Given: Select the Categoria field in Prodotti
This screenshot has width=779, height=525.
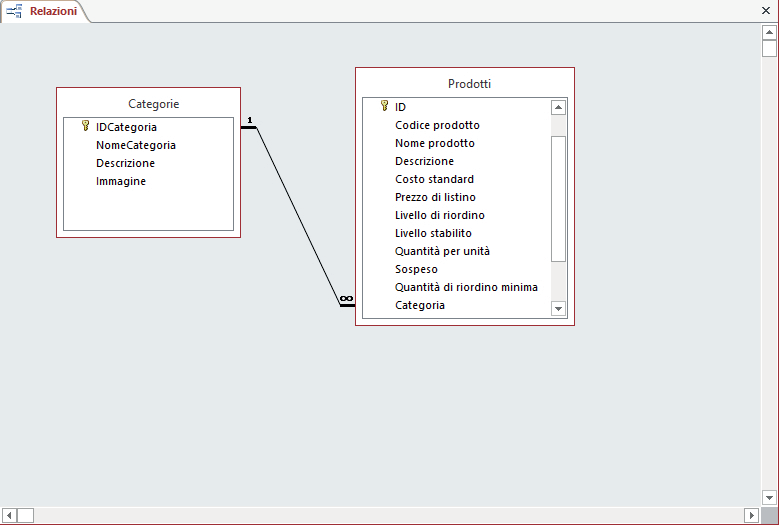Looking at the screenshot, I should tap(420, 305).
